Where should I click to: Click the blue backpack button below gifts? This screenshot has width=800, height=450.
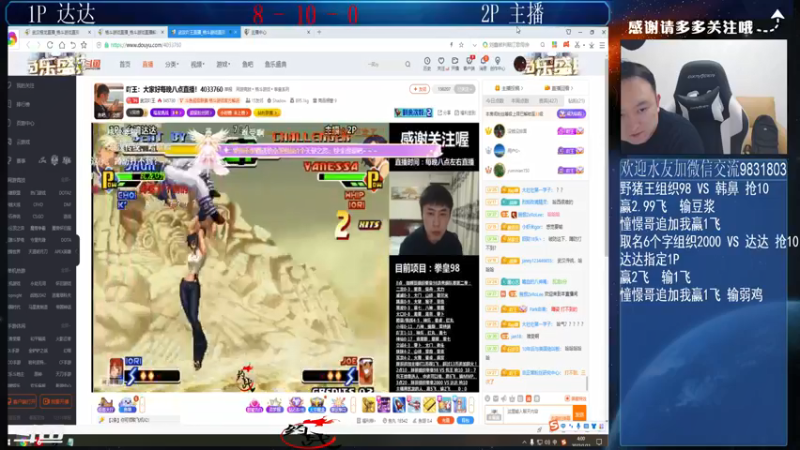tap(465, 420)
